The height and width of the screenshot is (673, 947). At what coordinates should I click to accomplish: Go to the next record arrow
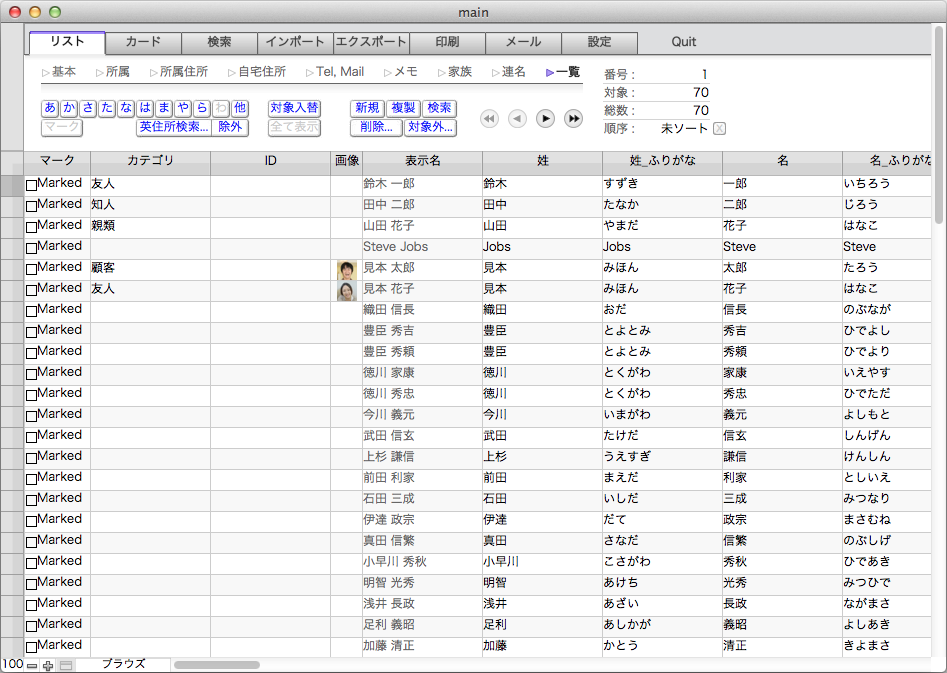[545, 119]
